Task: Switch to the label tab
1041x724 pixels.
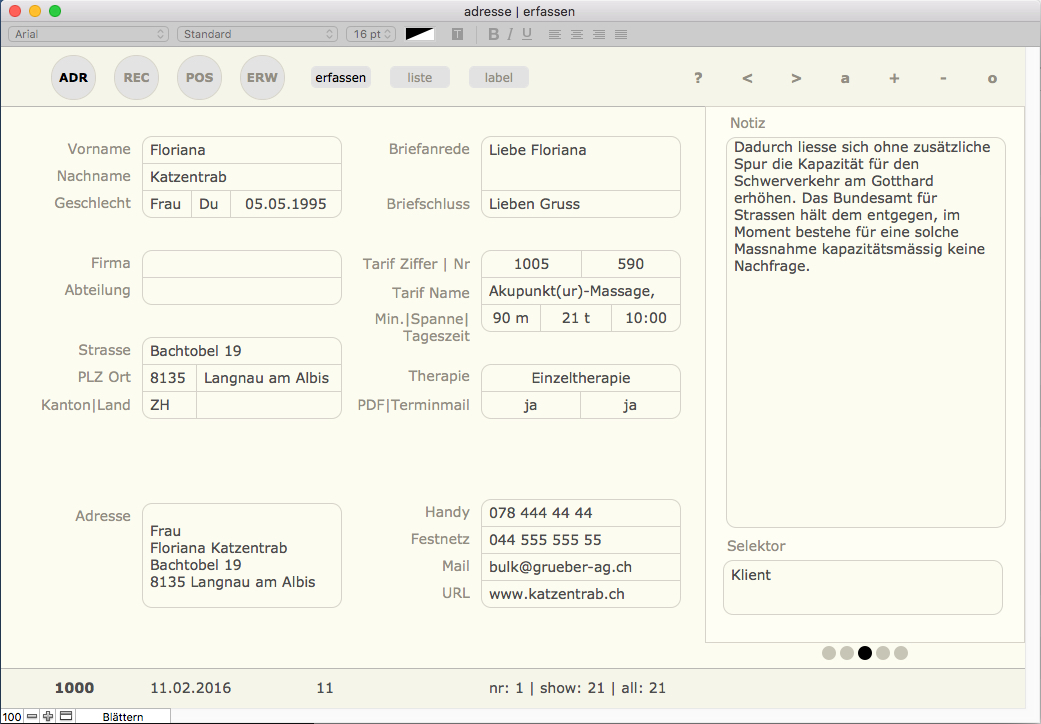Action: coord(499,78)
